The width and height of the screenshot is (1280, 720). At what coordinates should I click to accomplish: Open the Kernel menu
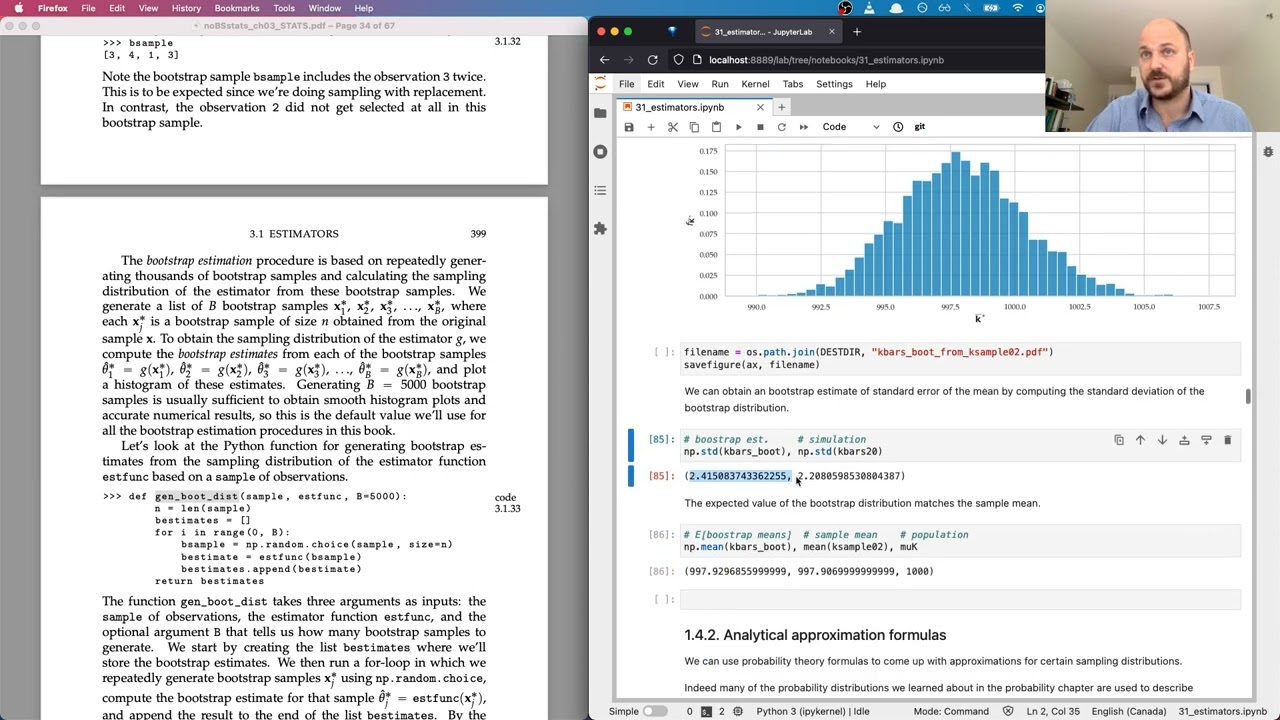(x=755, y=84)
